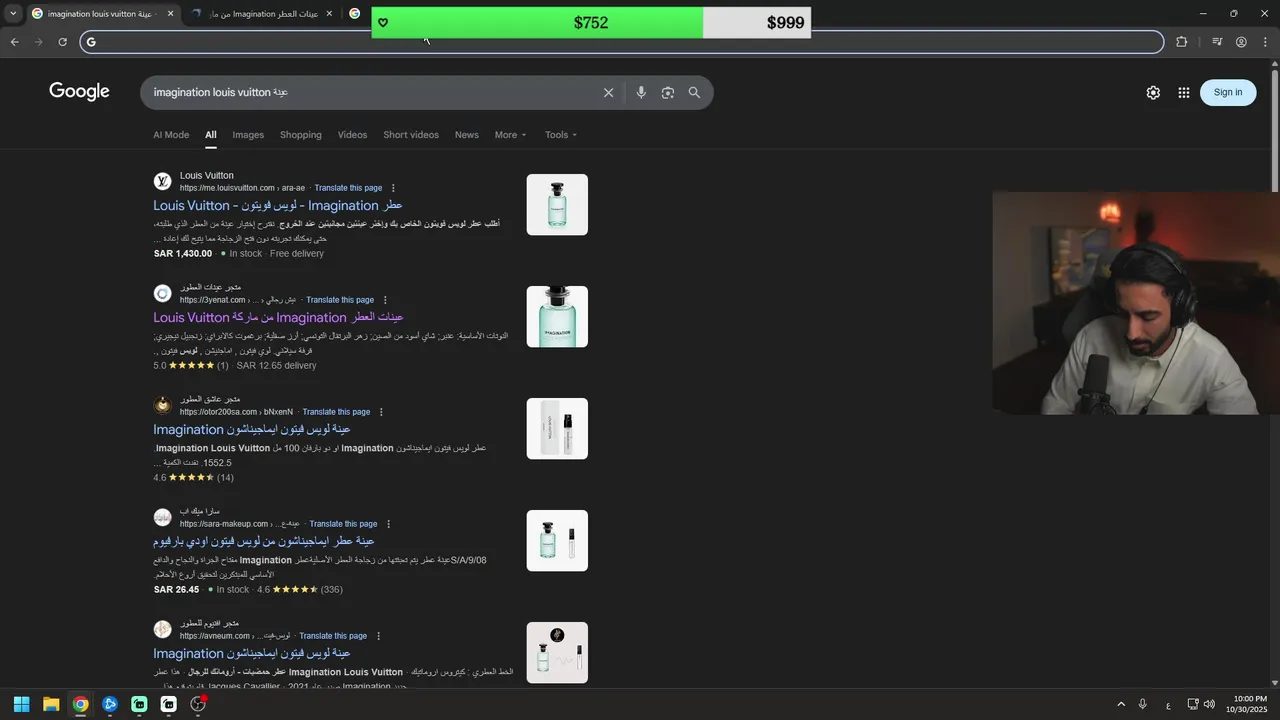
Task: Click the Sign in button
Action: point(1228,92)
